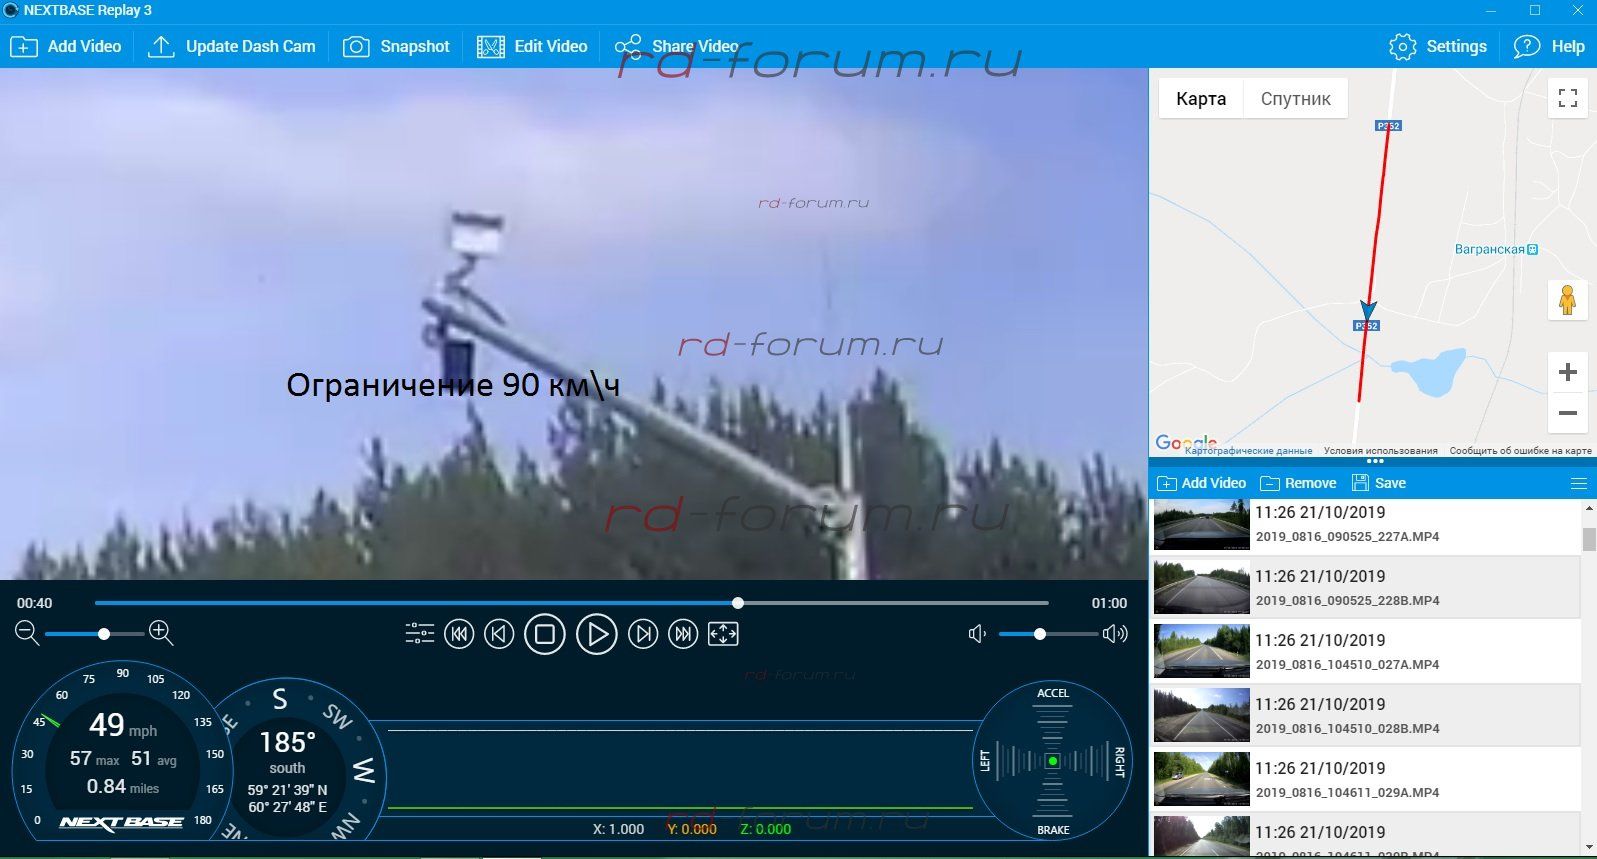Image resolution: width=1597 pixels, height=859 pixels.
Task: Switch map to Спутник view
Action: 1295,99
